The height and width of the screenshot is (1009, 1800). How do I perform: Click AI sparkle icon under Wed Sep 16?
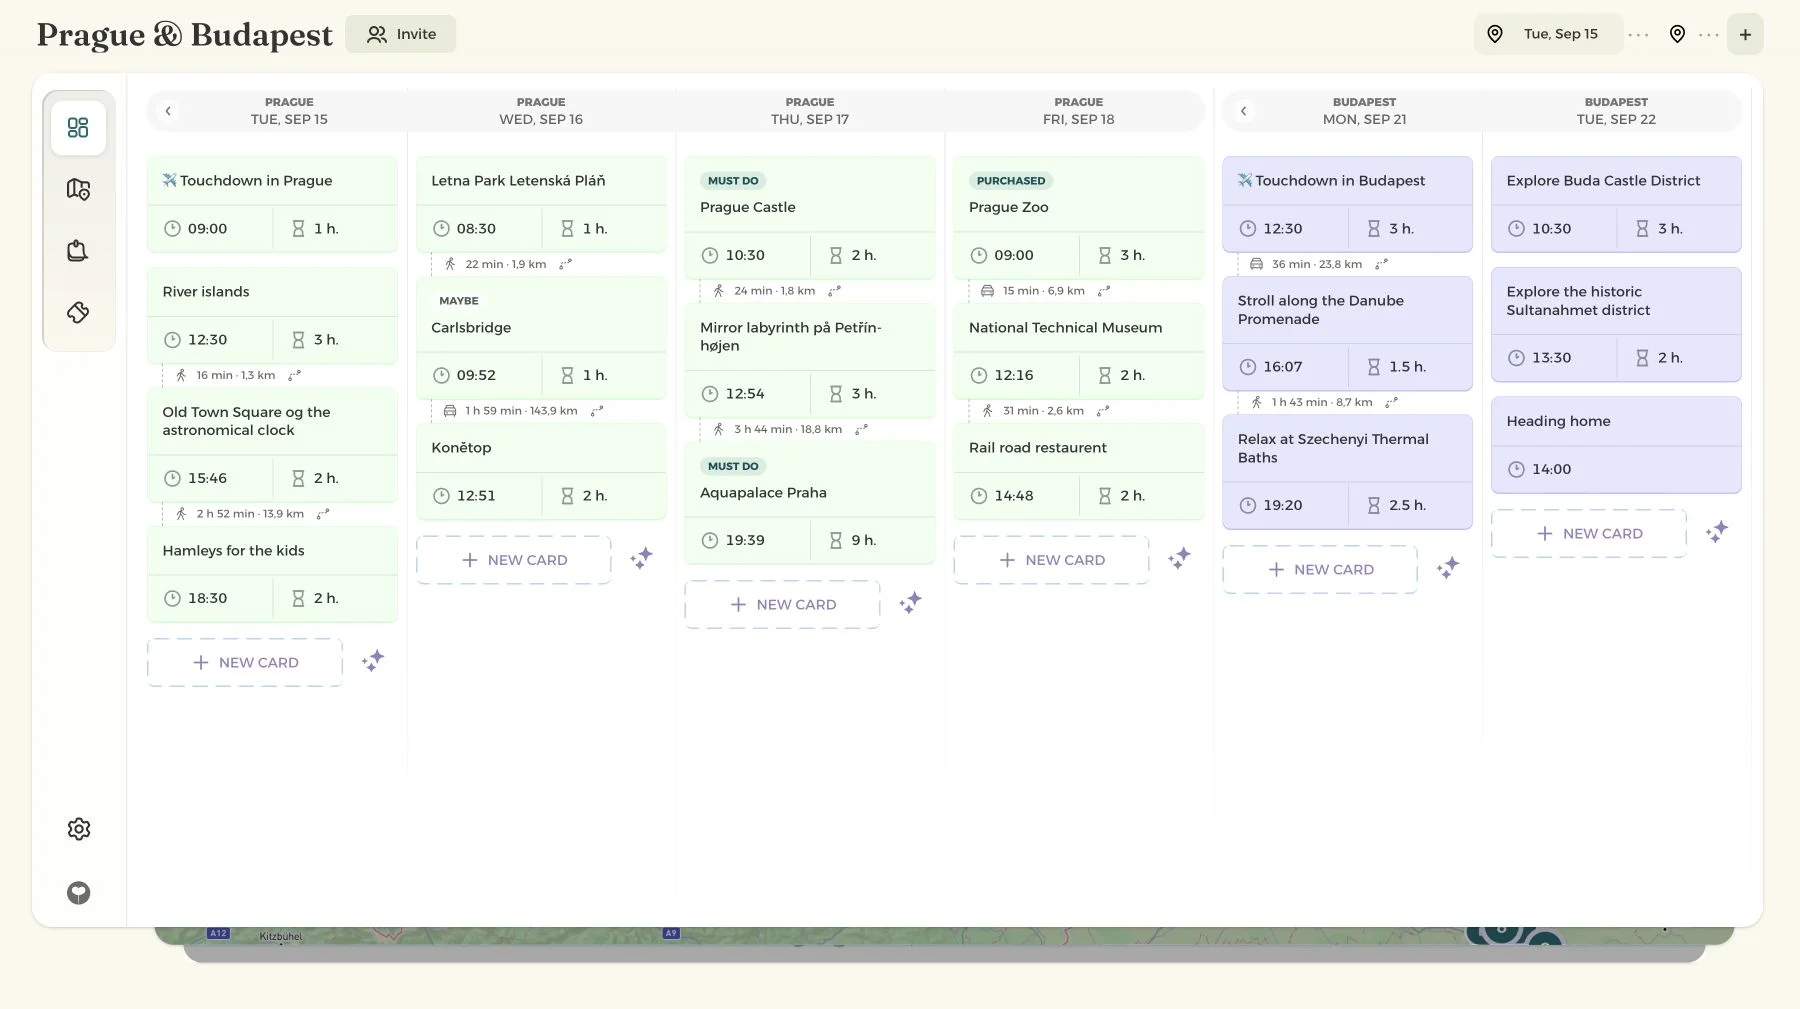642,558
